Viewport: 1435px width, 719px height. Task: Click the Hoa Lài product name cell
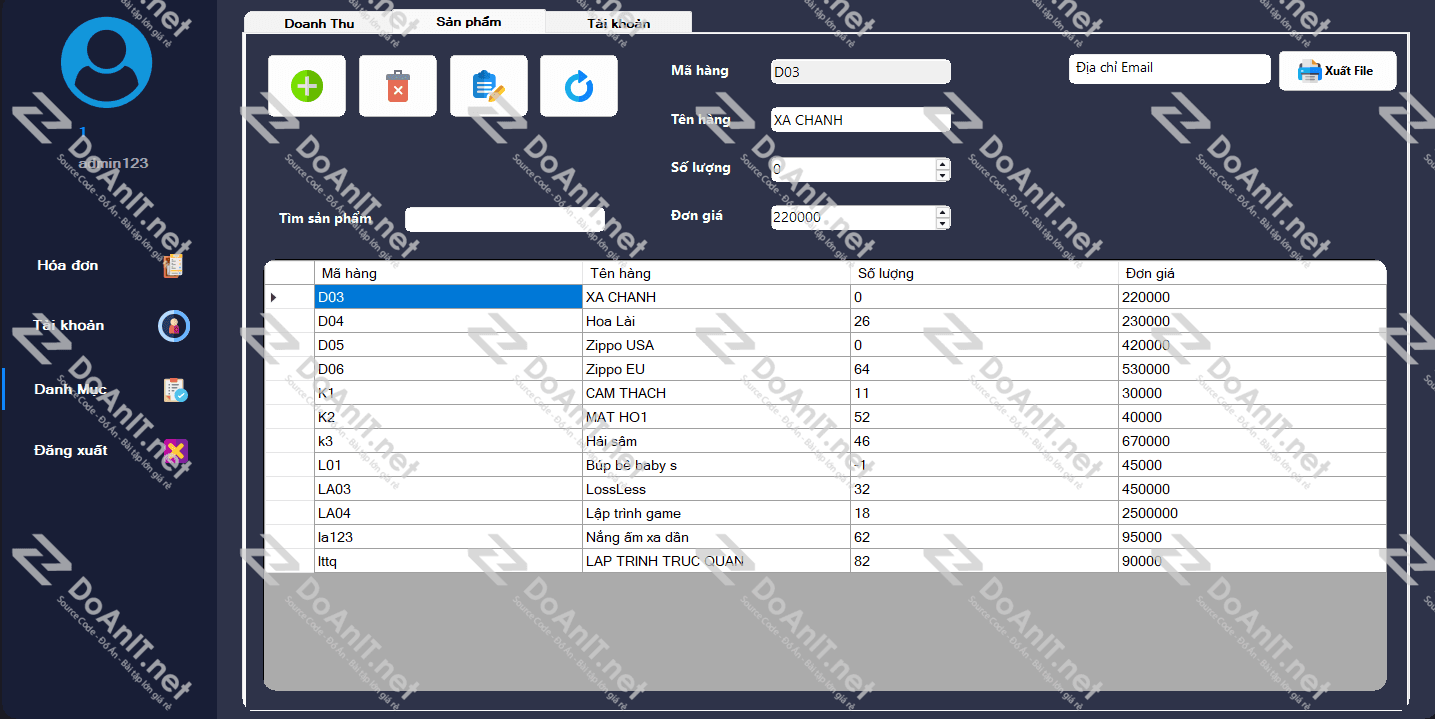[x=716, y=321]
